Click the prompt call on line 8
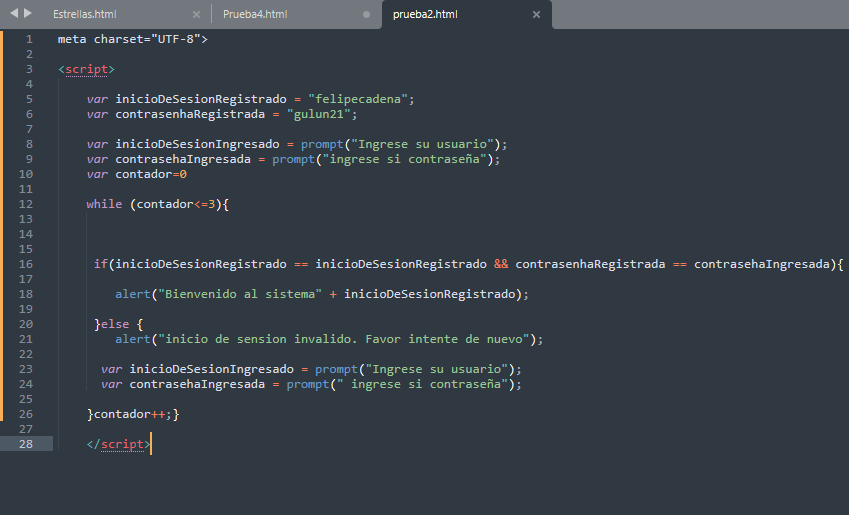 pos(322,144)
